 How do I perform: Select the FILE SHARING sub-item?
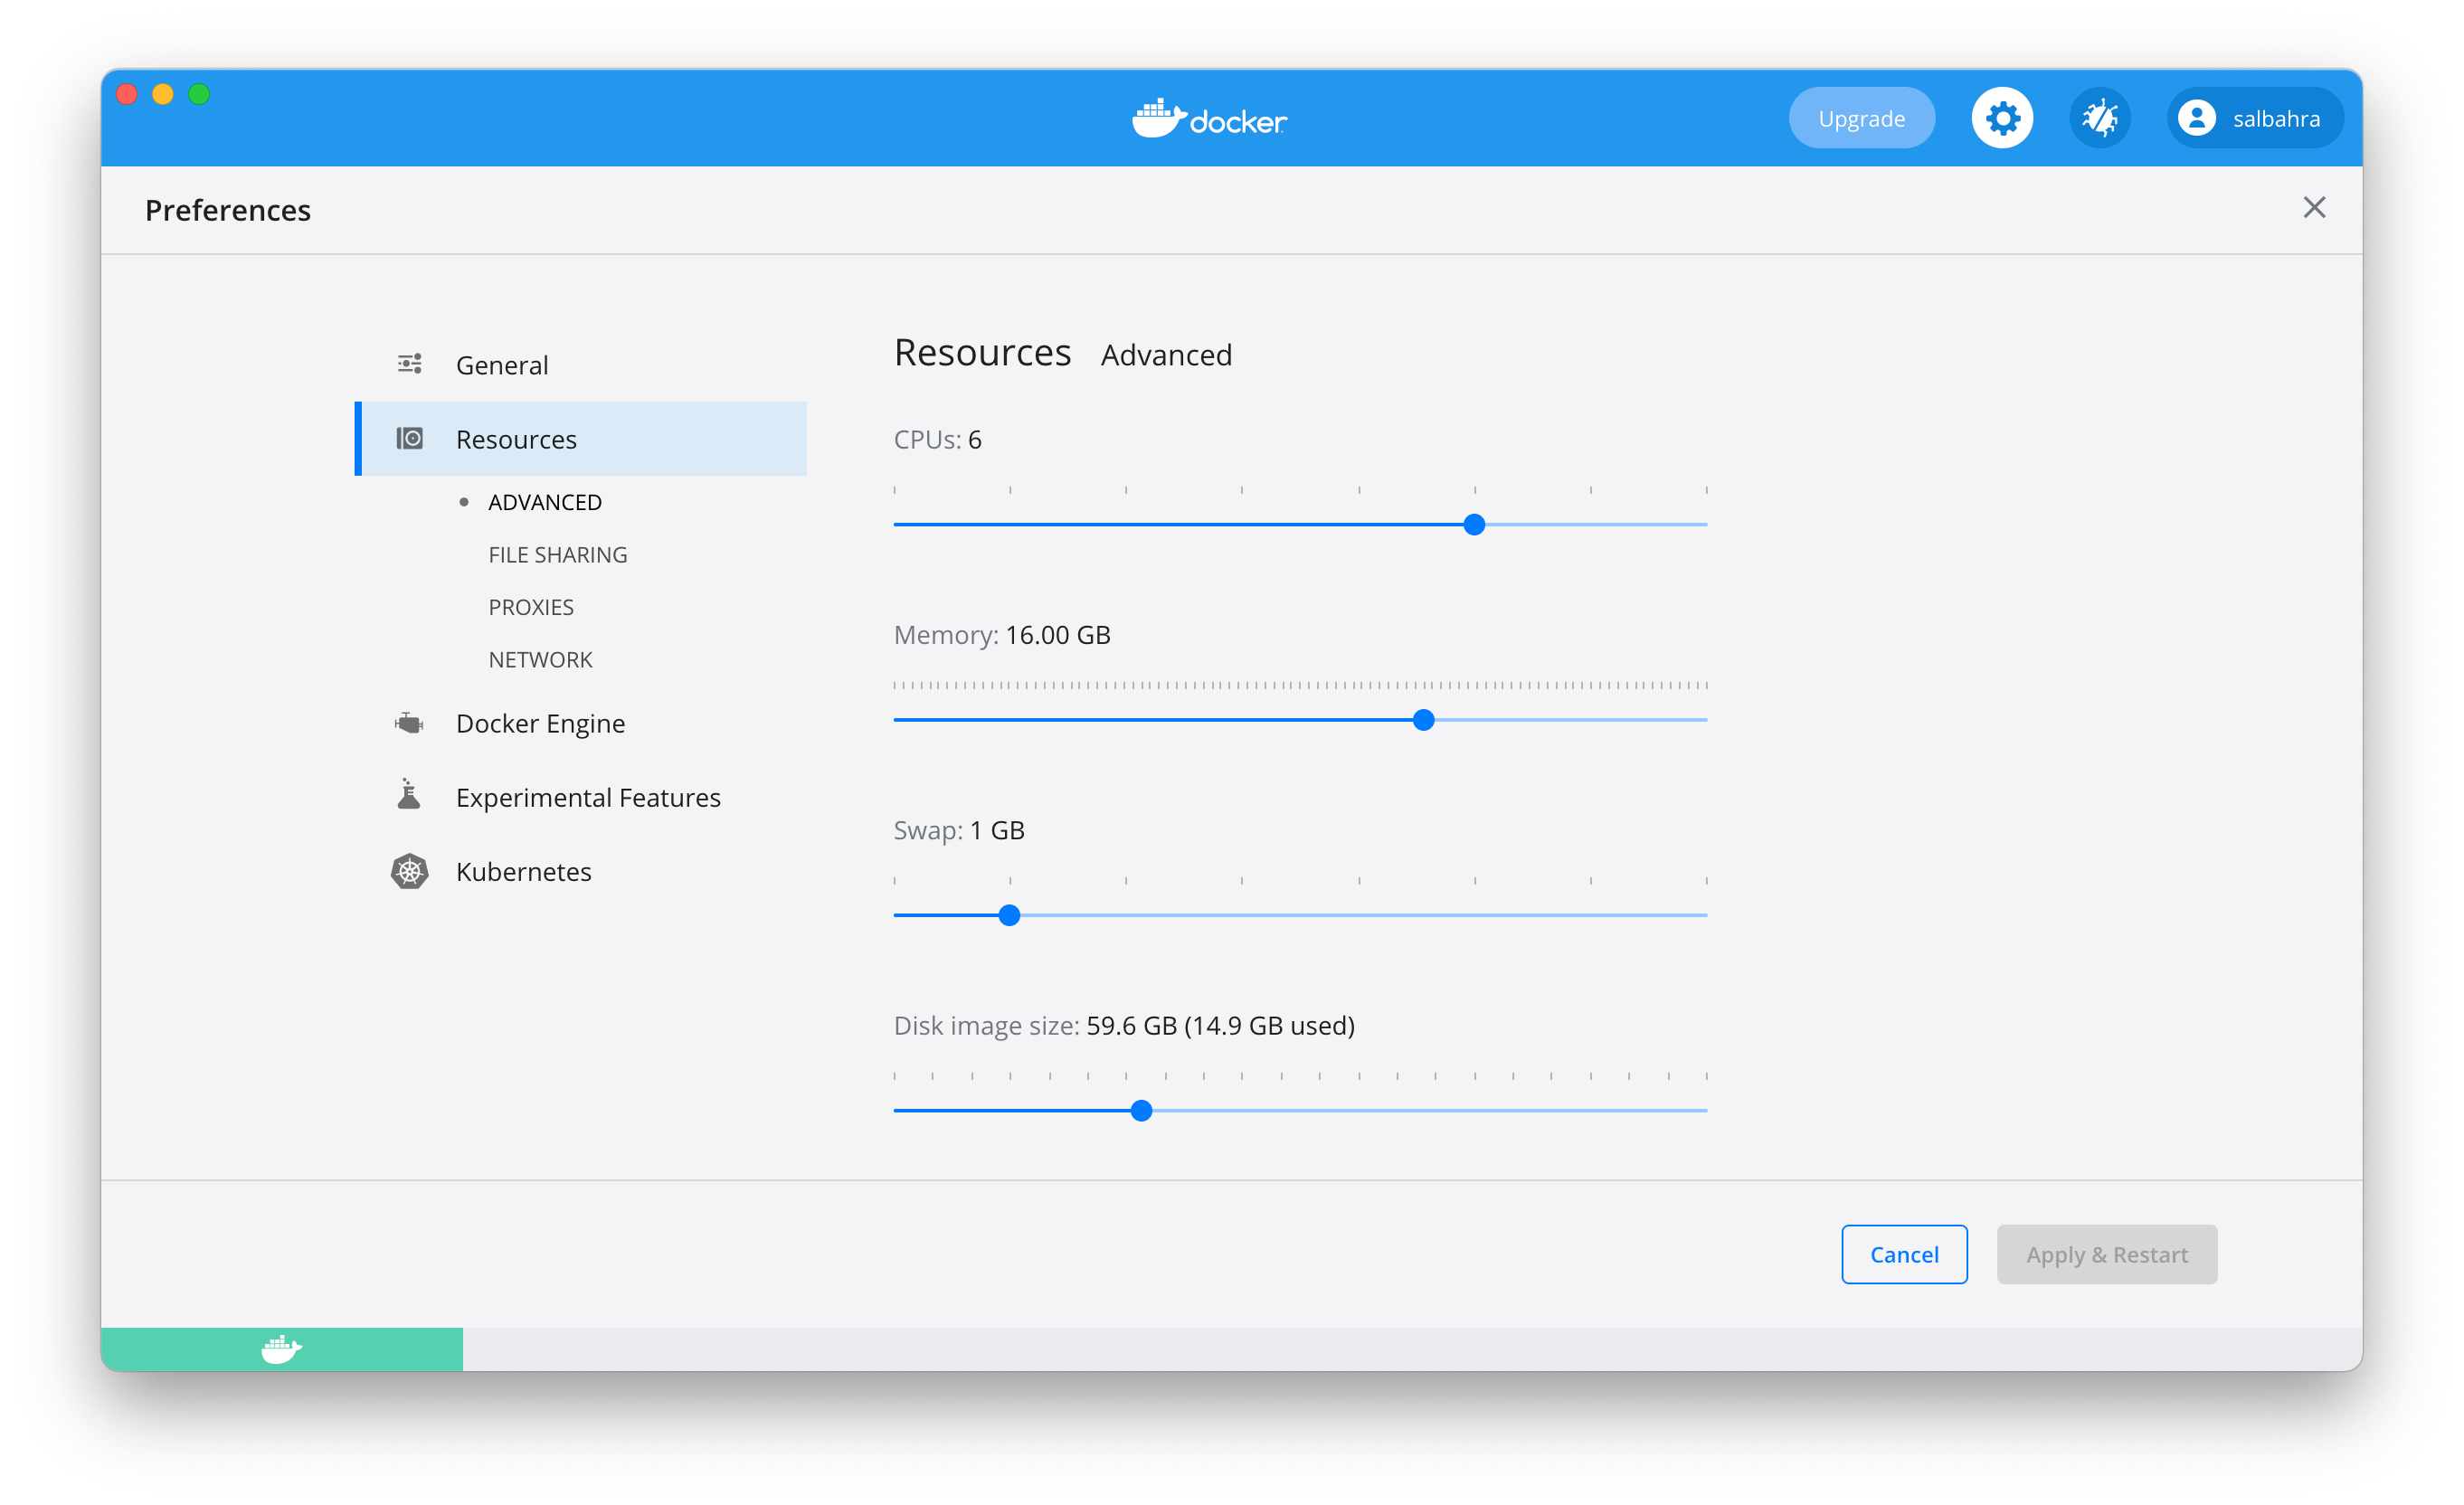(x=557, y=554)
